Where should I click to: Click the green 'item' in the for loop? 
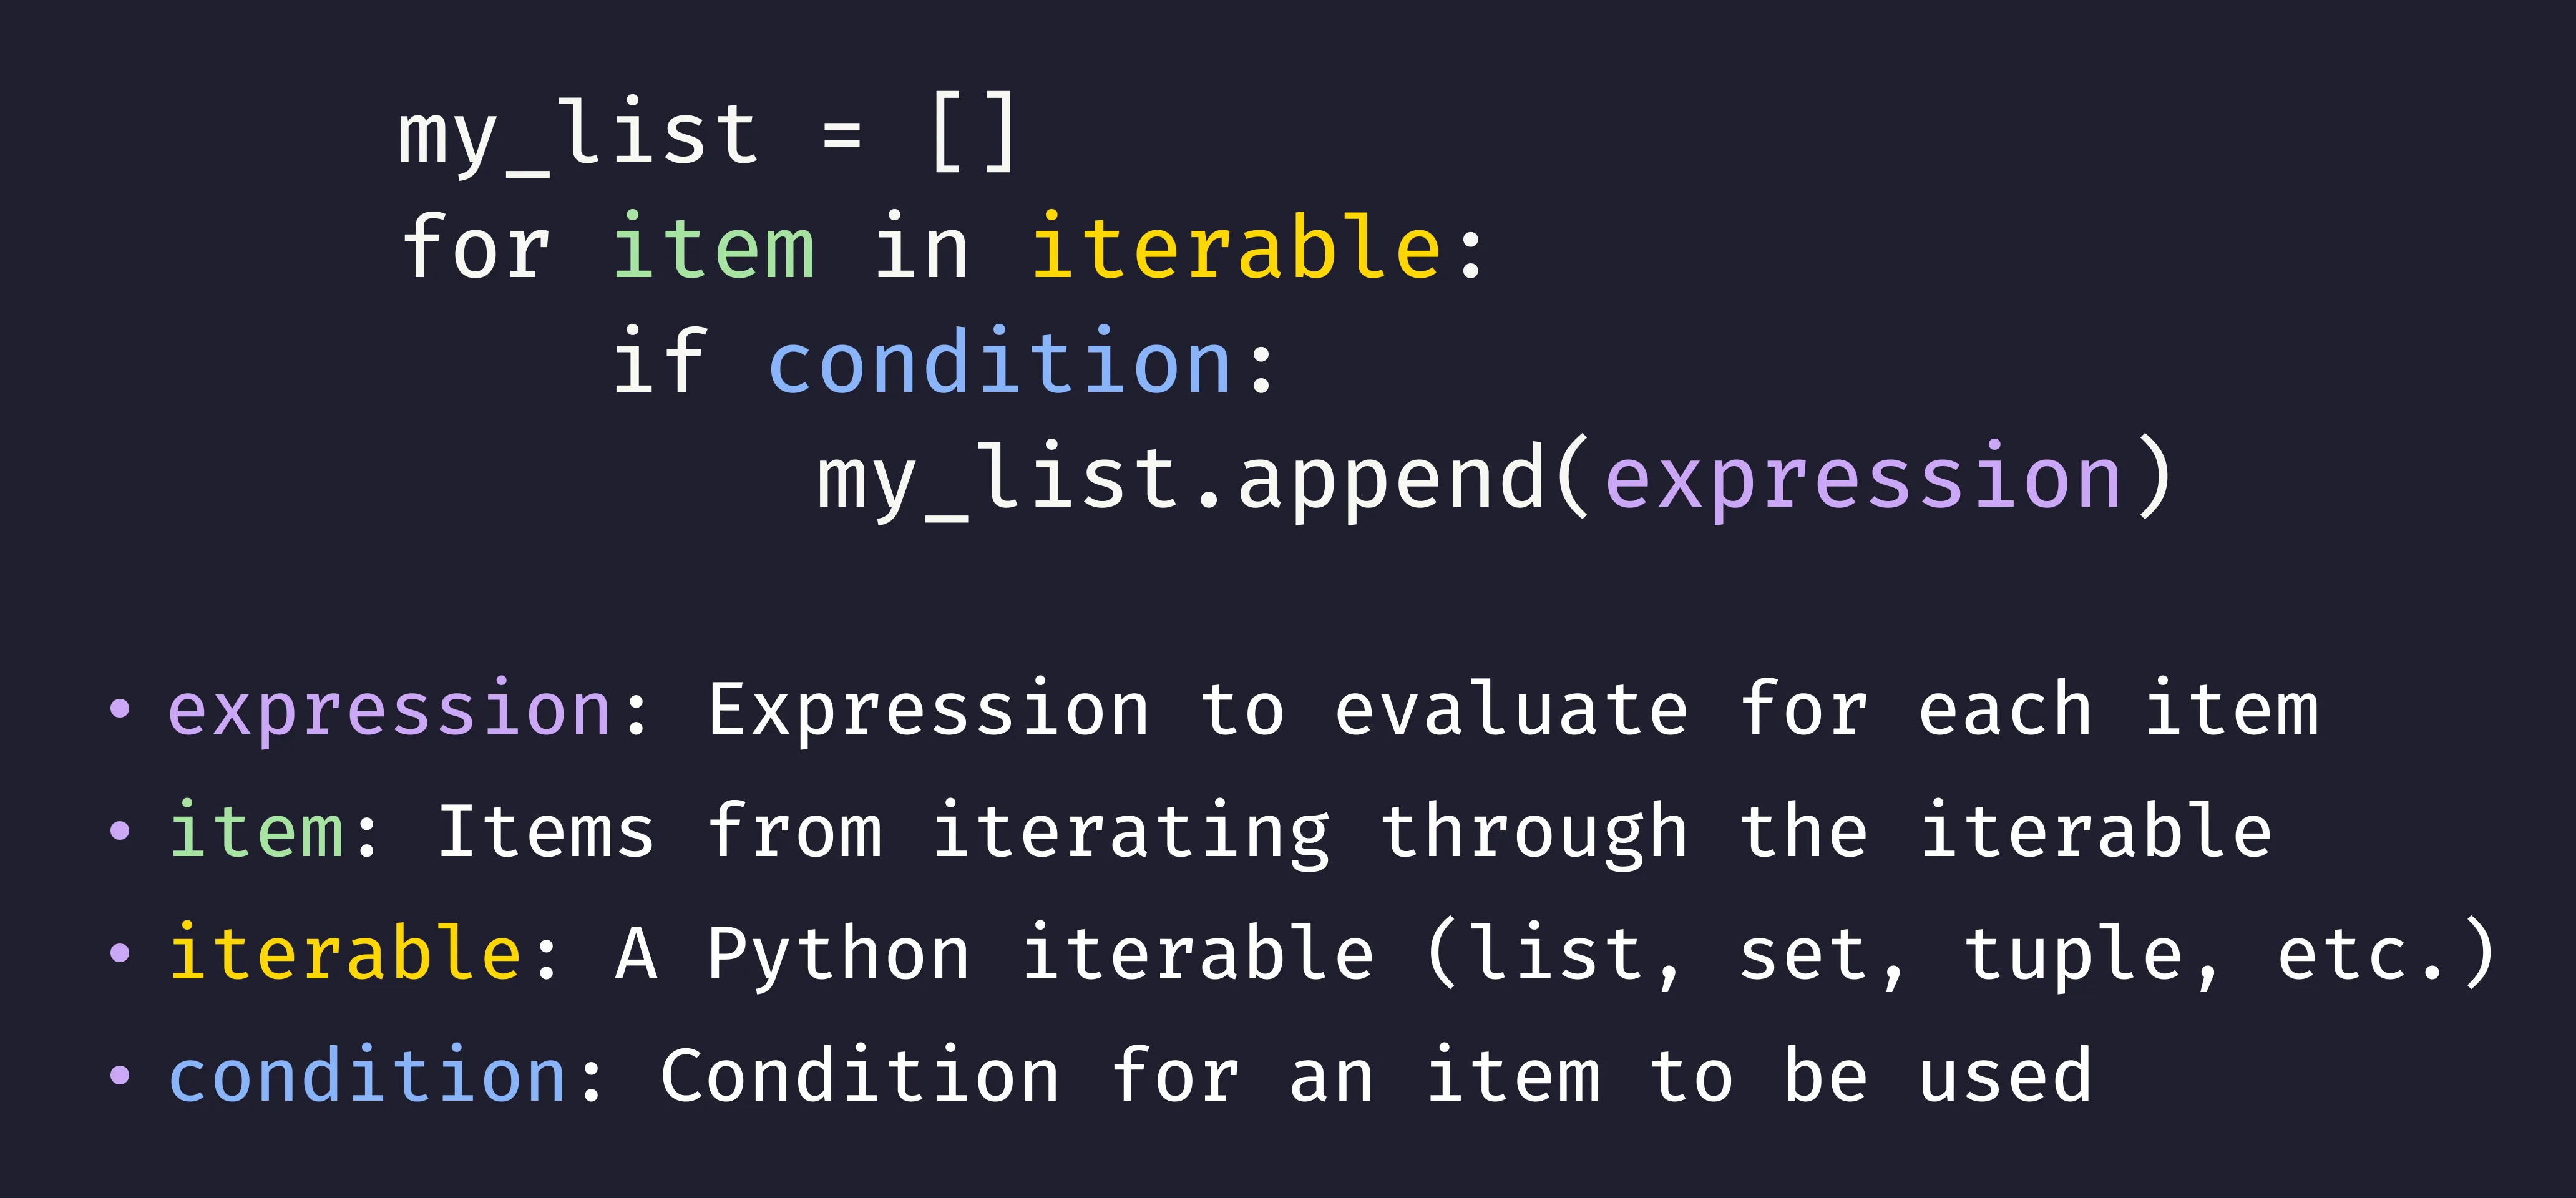click(x=714, y=246)
